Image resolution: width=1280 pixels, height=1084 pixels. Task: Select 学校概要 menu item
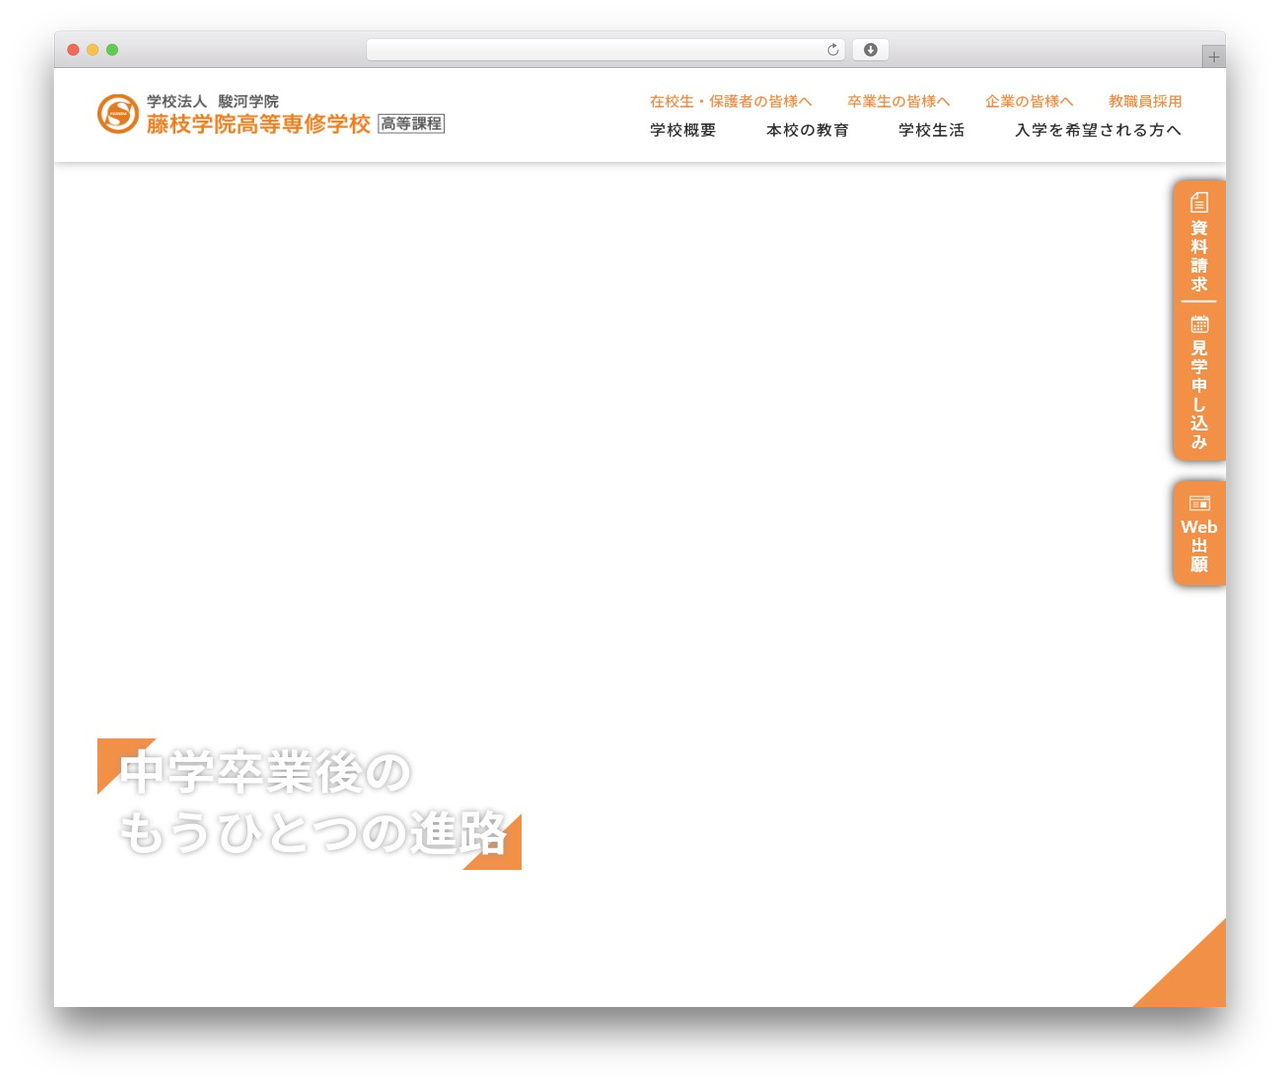coord(683,130)
